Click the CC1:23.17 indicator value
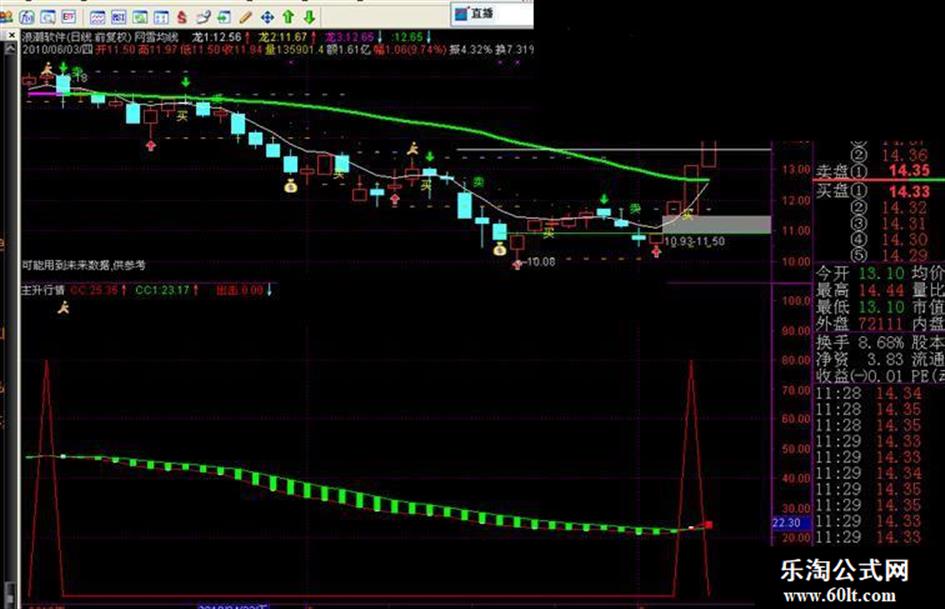Screen dimensions: 945x609 point(163,290)
